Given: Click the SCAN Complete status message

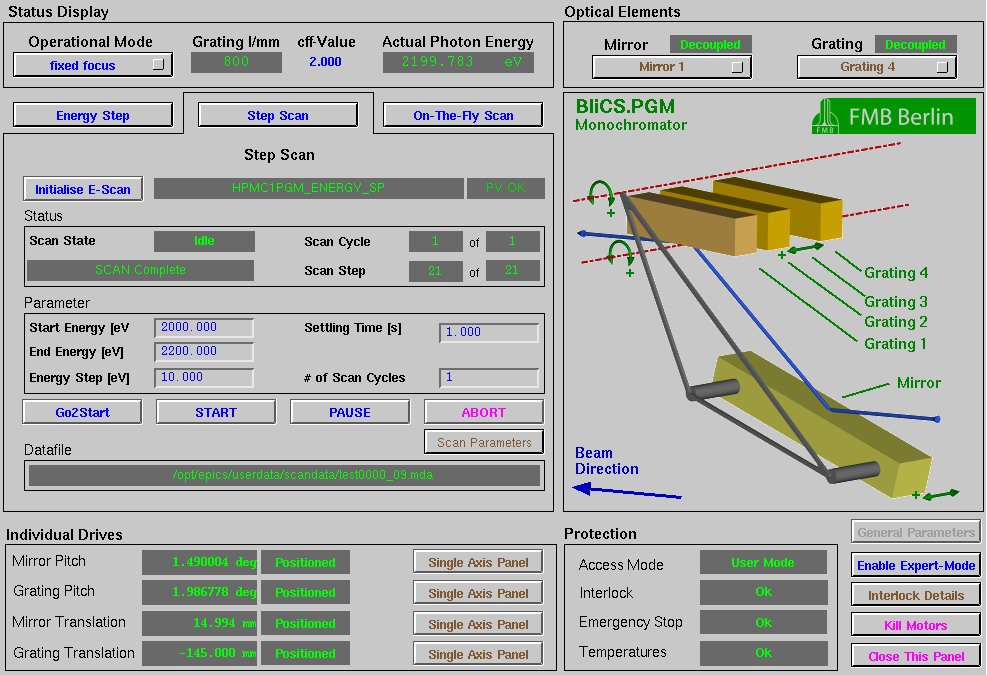Looking at the screenshot, I should pyautogui.click(x=140, y=269).
